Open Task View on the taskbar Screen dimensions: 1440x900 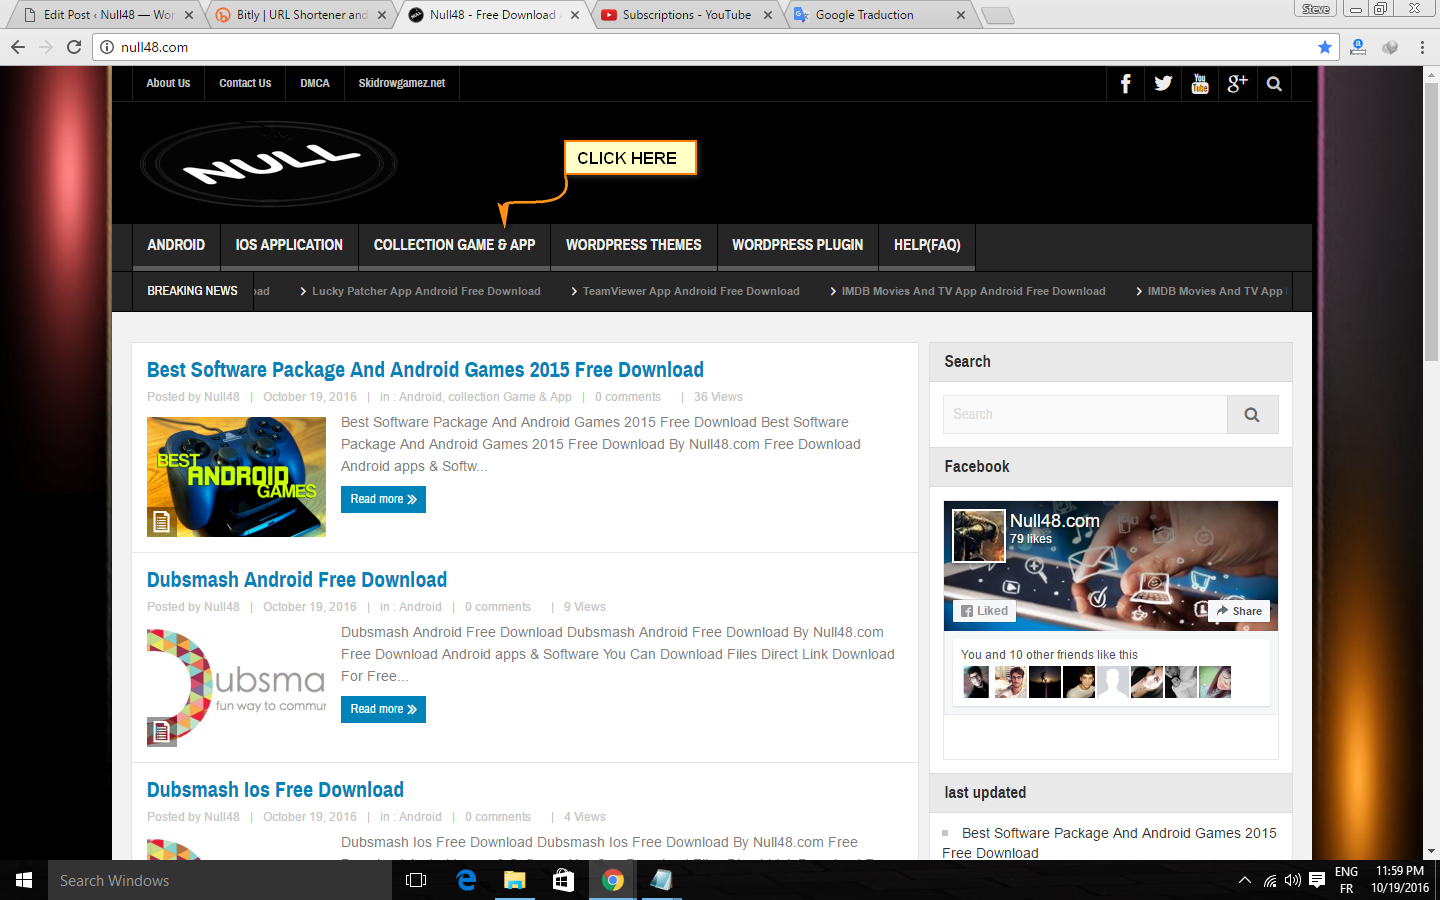tap(416, 880)
